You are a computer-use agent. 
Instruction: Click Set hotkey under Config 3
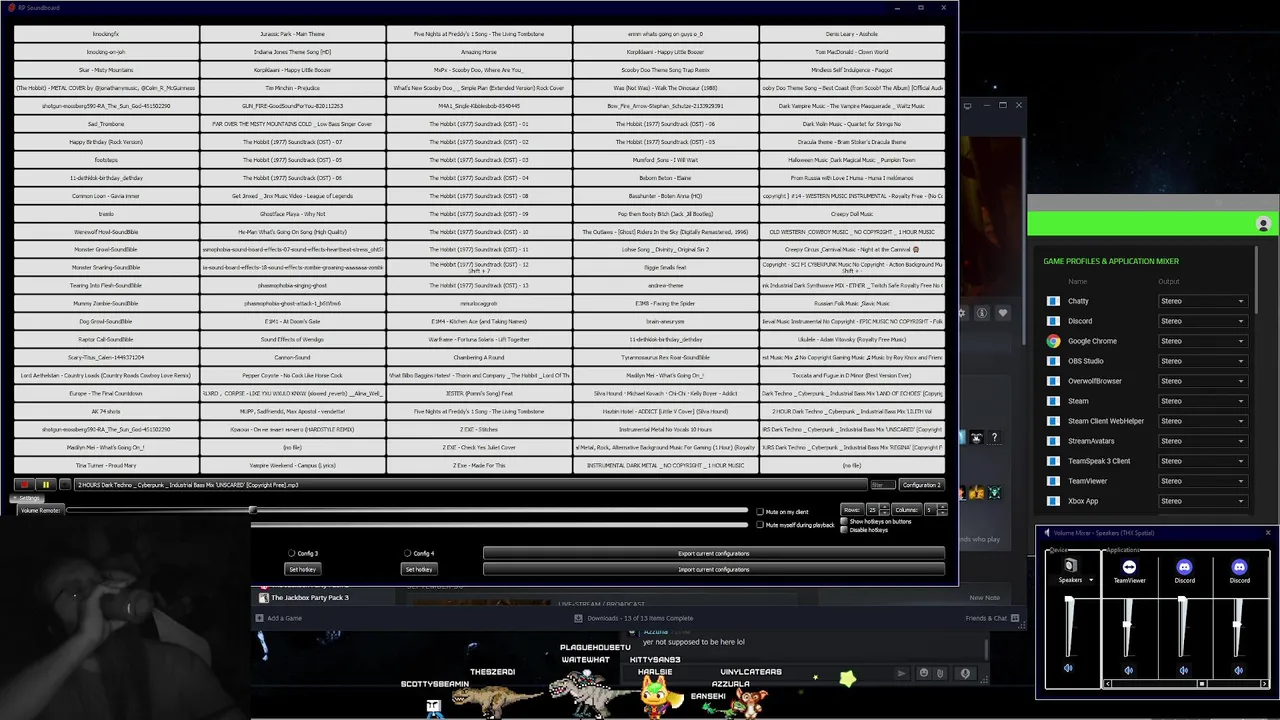click(x=302, y=569)
